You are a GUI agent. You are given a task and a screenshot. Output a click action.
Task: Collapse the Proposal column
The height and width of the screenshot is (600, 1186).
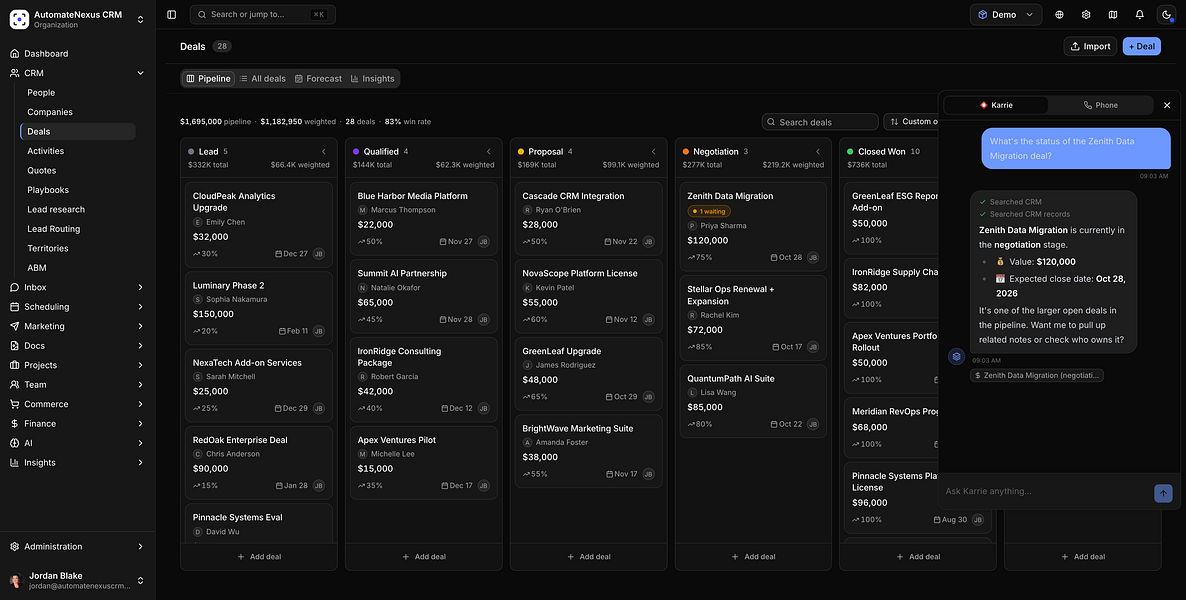pos(654,151)
